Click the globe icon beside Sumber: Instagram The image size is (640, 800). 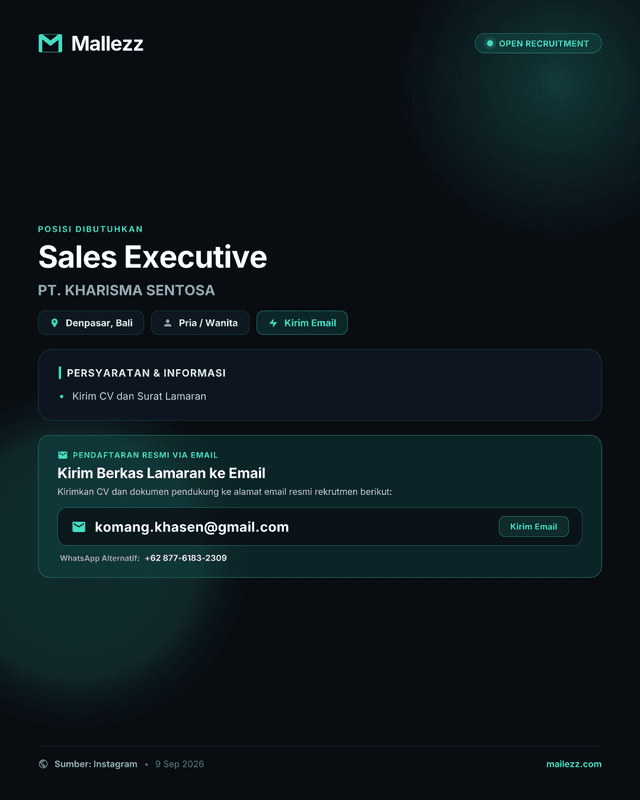coord(43,764)
